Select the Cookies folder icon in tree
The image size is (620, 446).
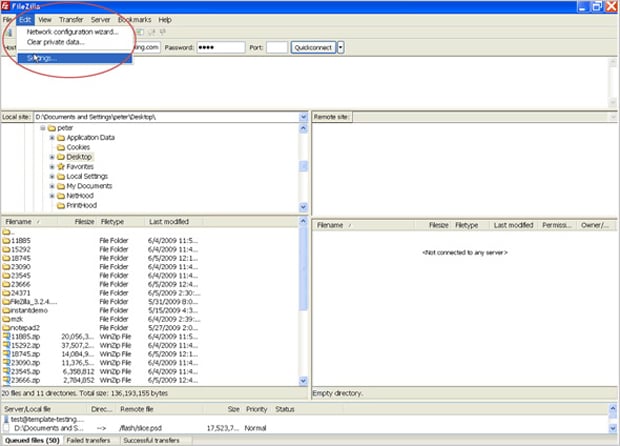(x=59, y=147)
